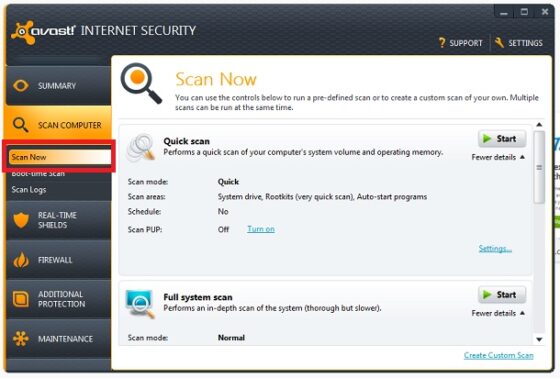Open Quick scan Settings link
This screenshot has height=378, width=560.
coord(495,248)
